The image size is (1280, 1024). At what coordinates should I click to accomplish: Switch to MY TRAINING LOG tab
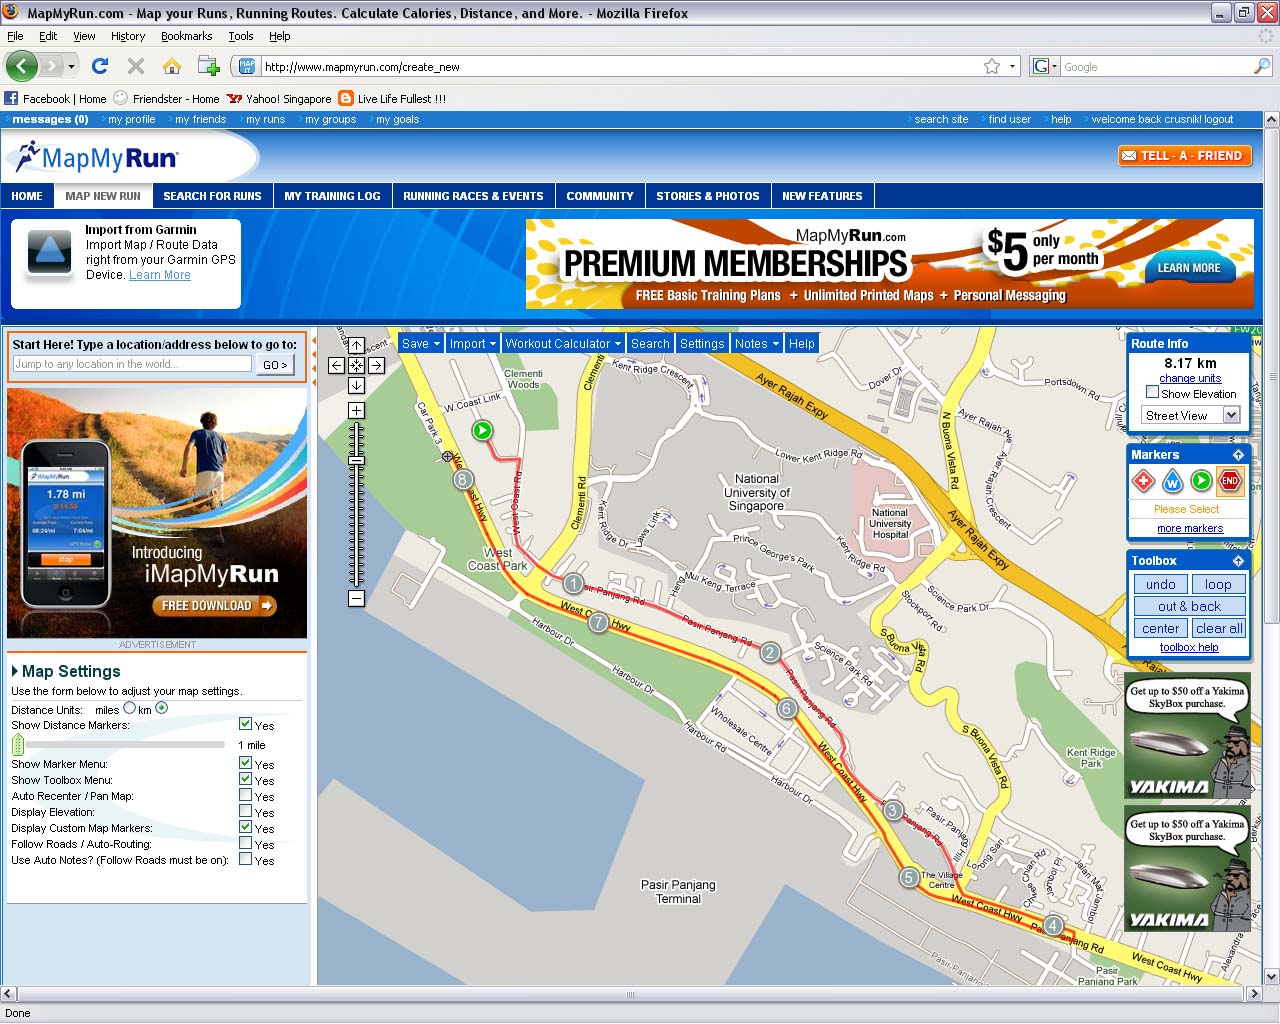click(332, 196)
